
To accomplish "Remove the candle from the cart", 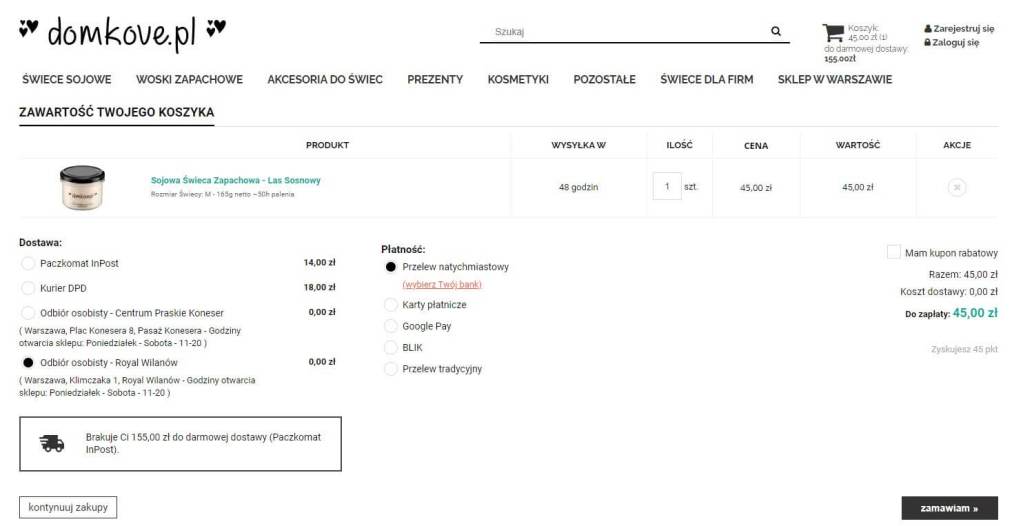I will pyautogui.click(x=956, y=187).
